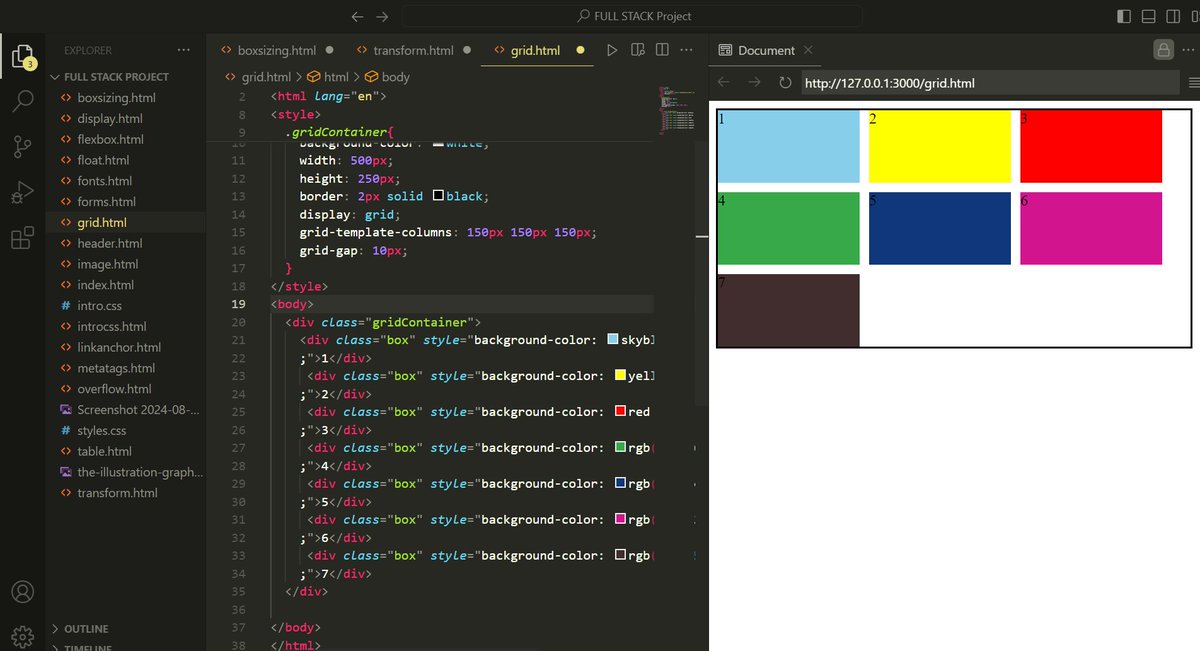The height and width of the screenshot is (651, 1200).
Task: Open the Extensions view icon
Action: point(22,238)
